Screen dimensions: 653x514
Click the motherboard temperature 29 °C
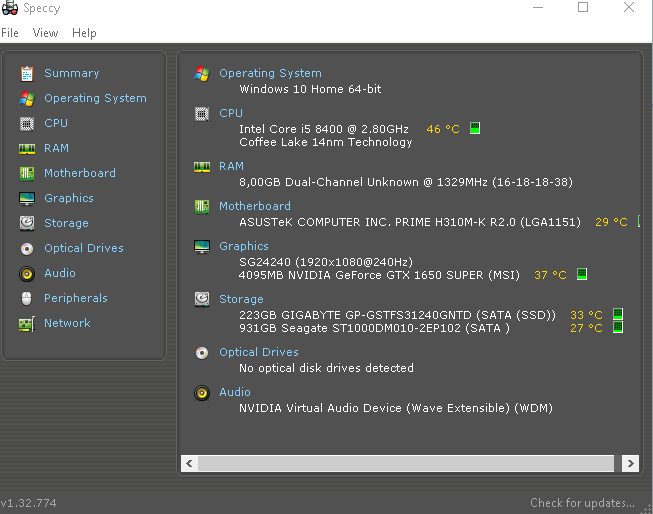(x=611, y=222)
